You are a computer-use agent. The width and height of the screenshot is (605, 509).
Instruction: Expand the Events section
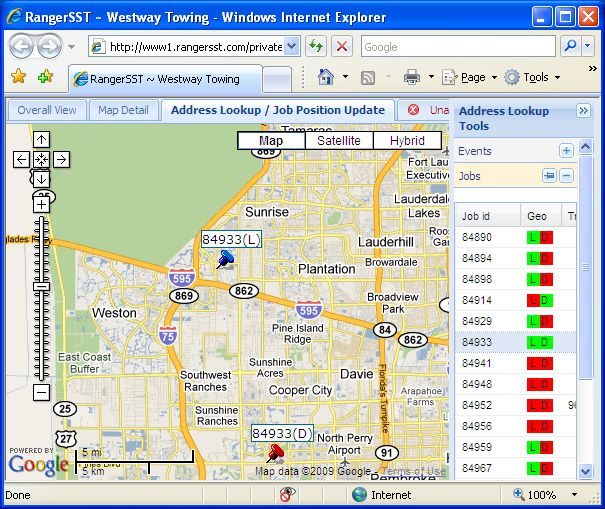tap(566, 151)
